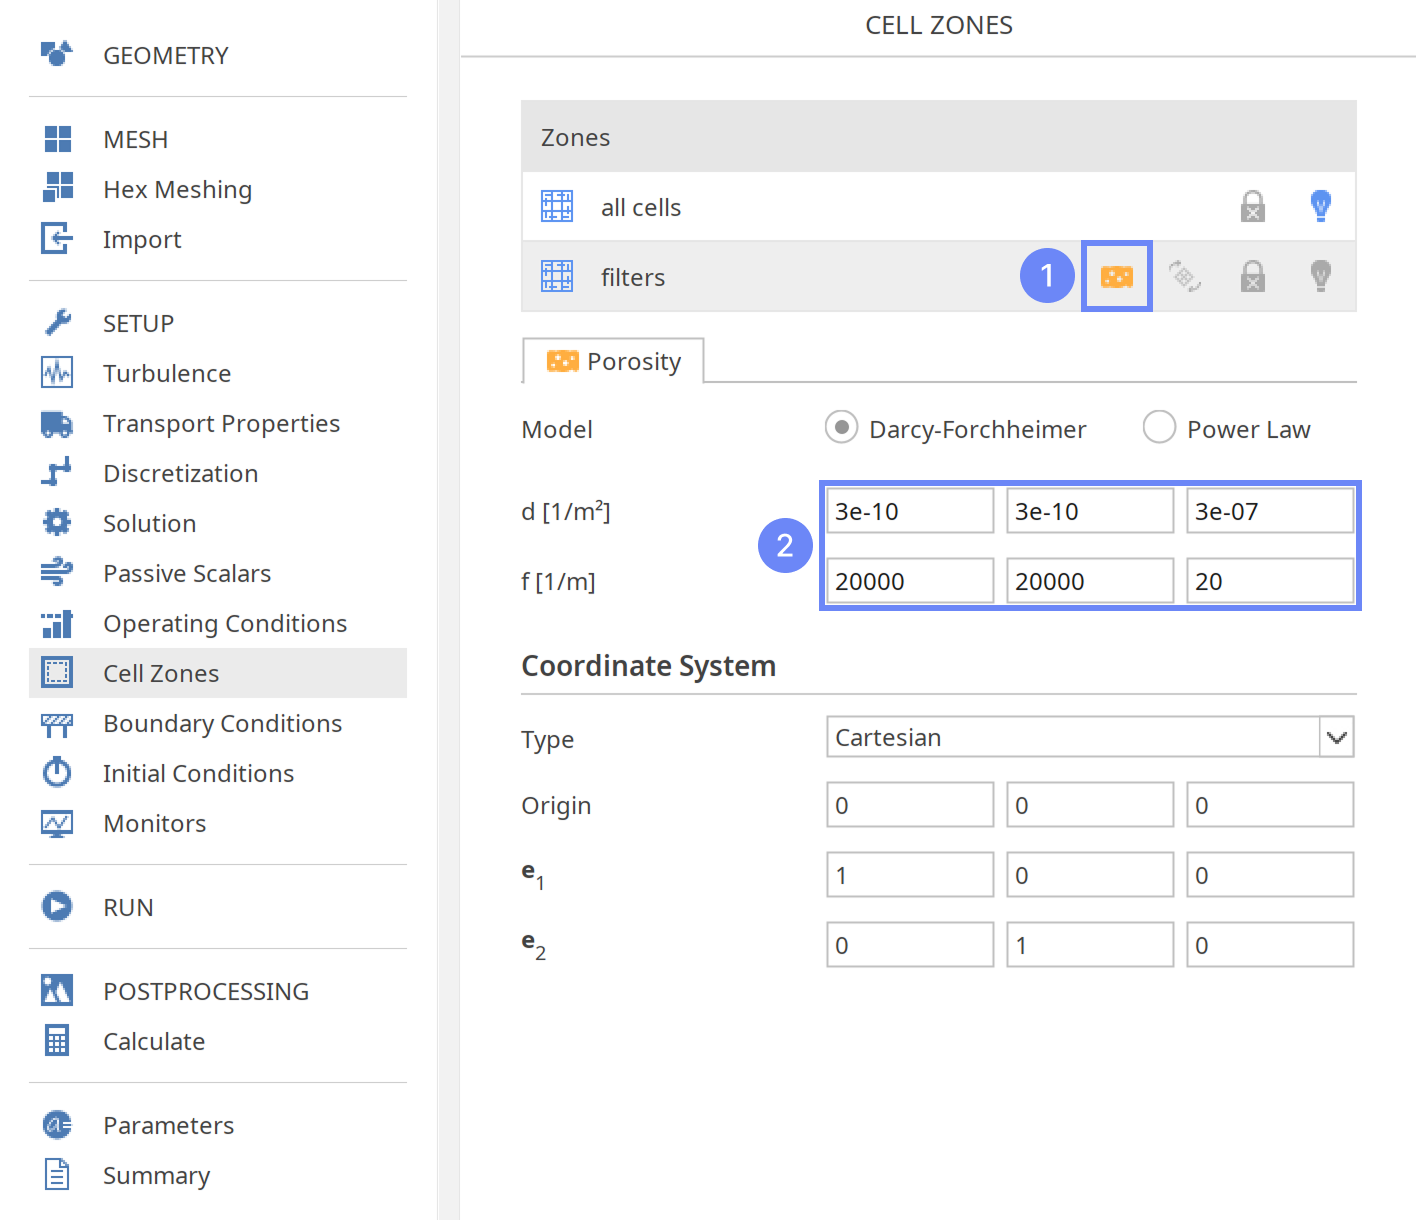
Task: Click the porosity icon in filters row
Action: tap(1116, 276)
